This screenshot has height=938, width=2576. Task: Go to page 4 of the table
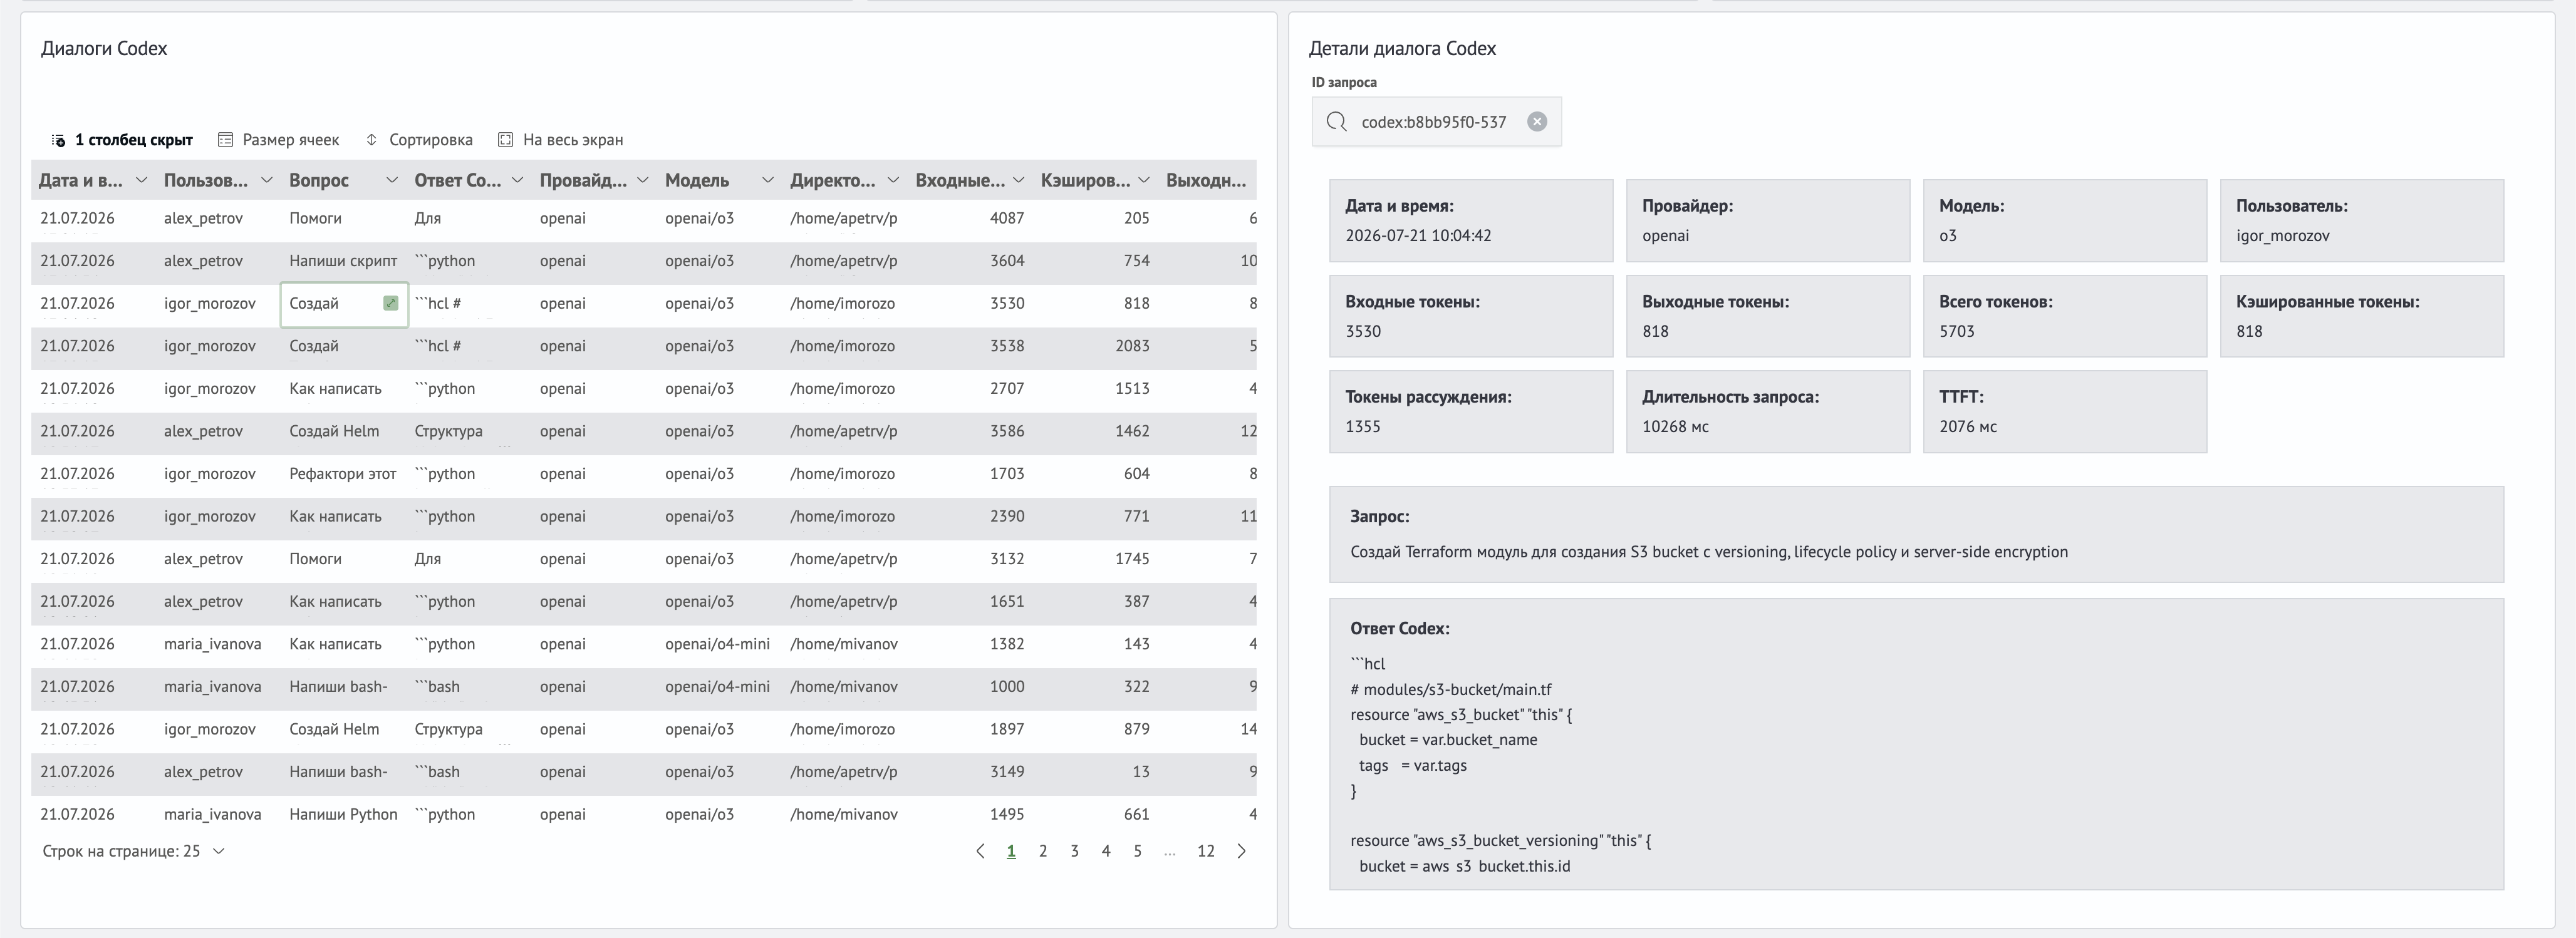(1106, 851)
